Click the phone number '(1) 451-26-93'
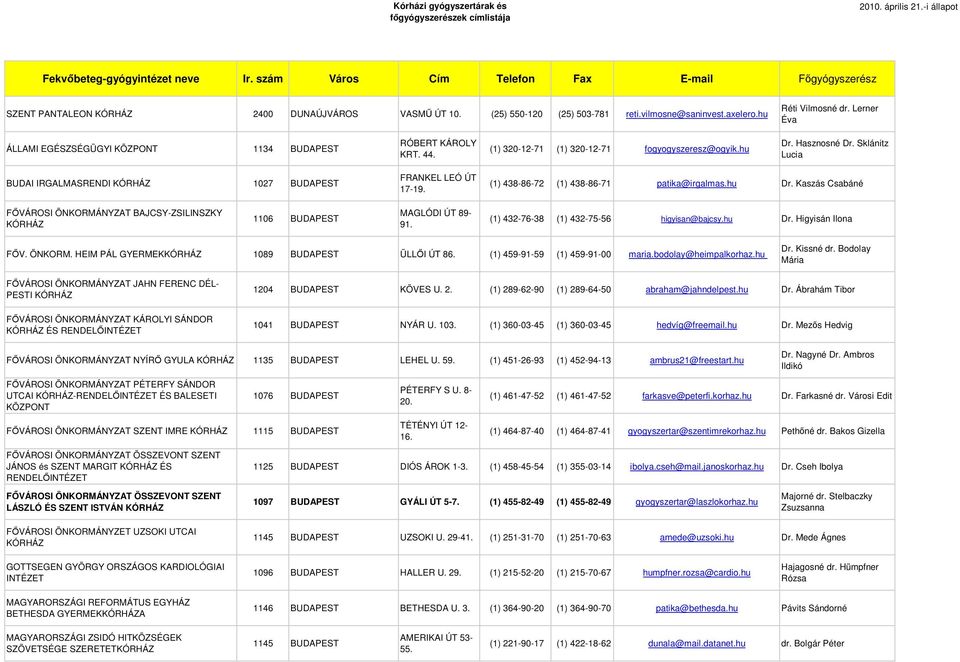The height and width of the screenshot is (662, 960). 516,360
